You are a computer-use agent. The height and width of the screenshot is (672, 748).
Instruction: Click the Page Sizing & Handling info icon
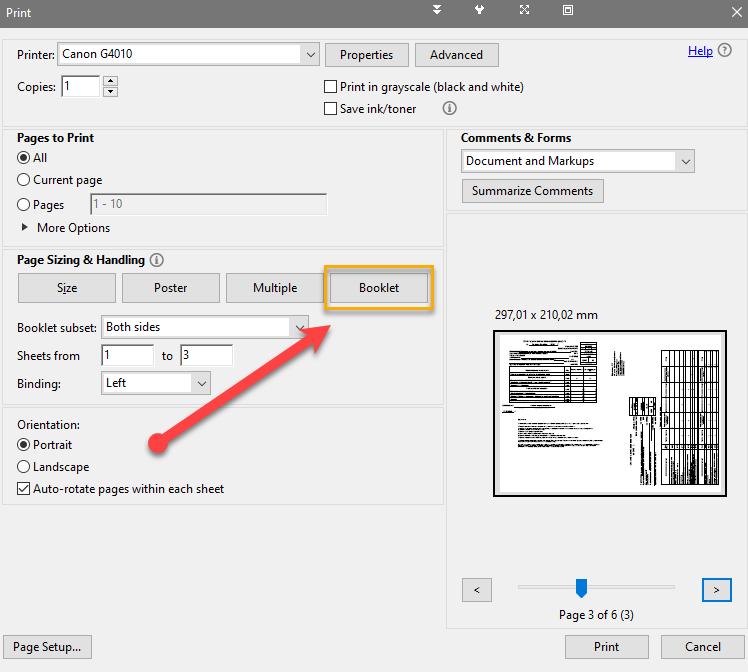point(156,260)
